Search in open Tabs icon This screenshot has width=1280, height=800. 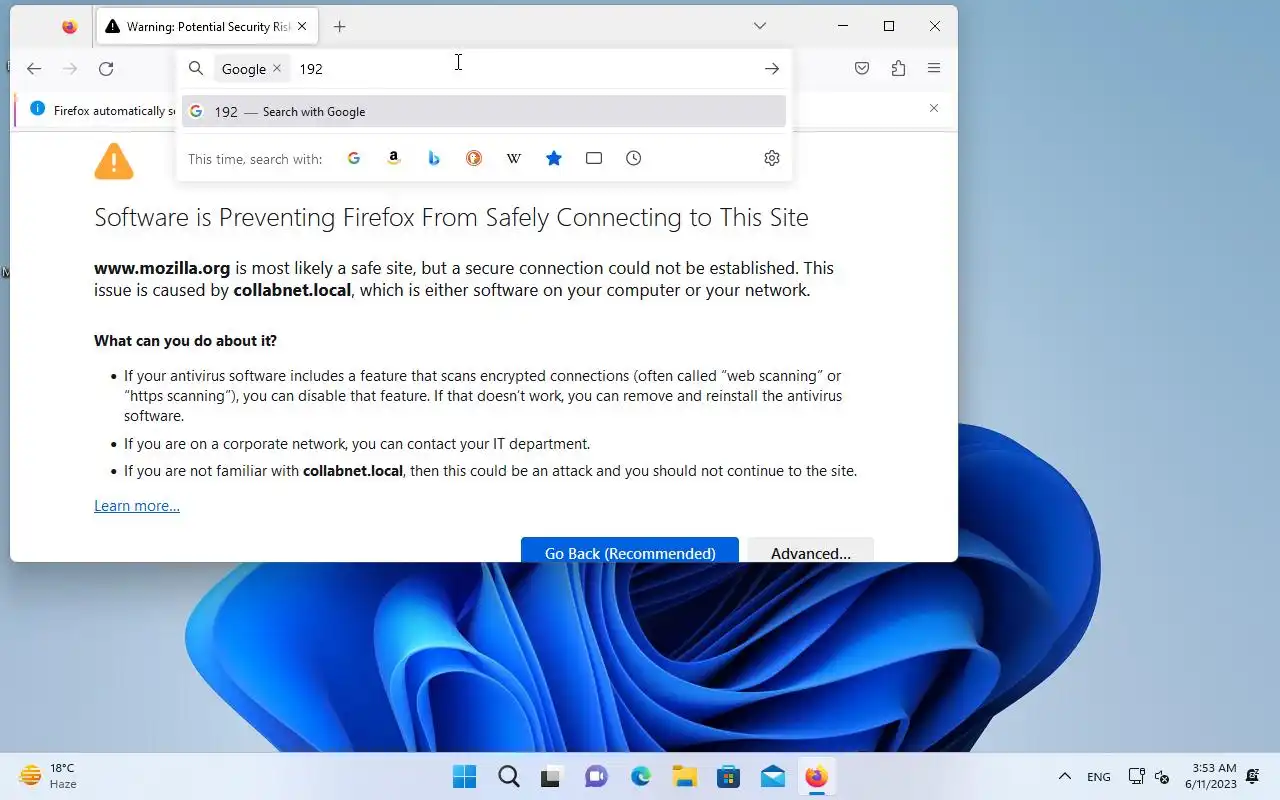(594, 158)
